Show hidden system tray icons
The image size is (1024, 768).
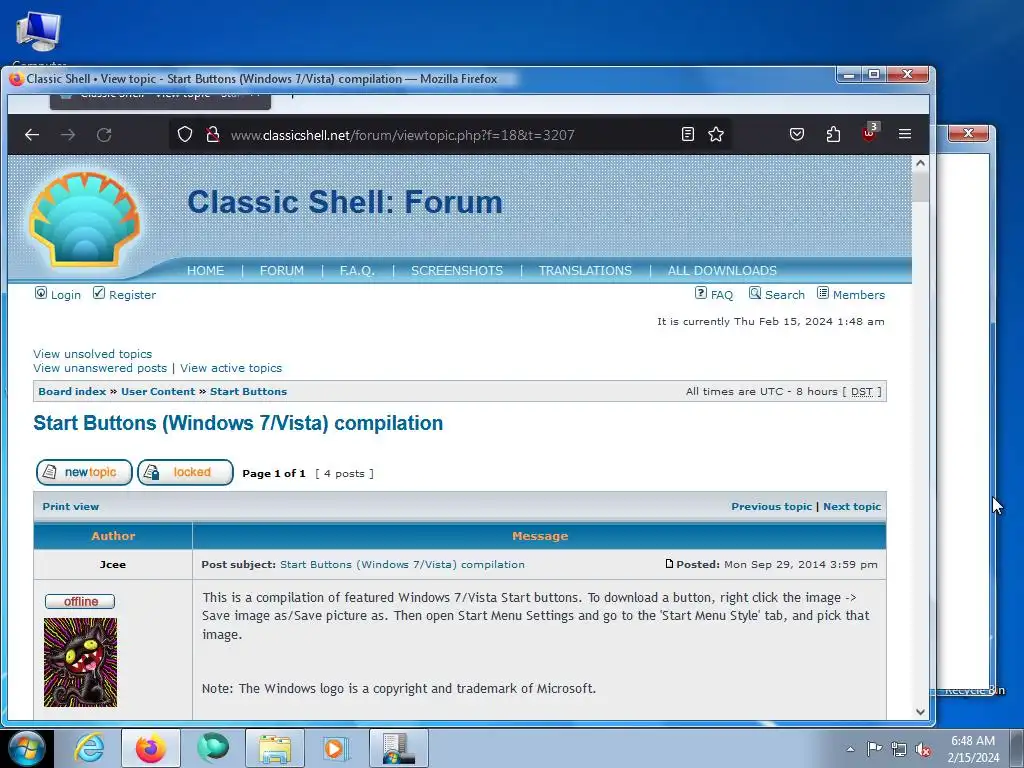[x=850, y=749]
